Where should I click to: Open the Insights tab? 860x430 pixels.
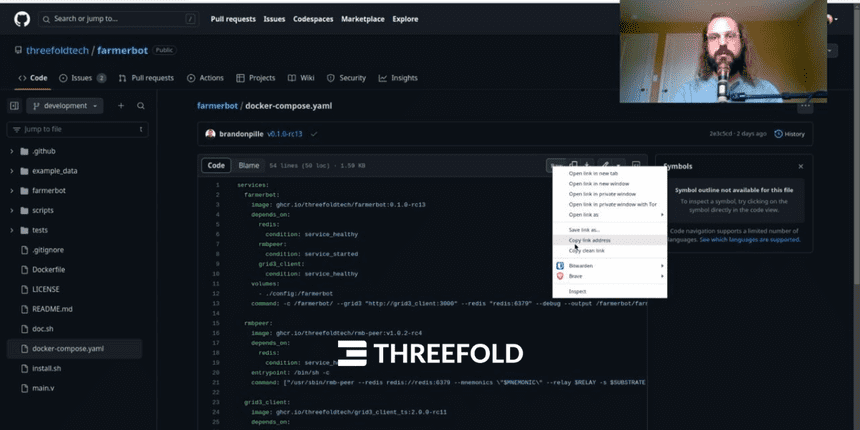pyautogui.click(x=398, y=78)
